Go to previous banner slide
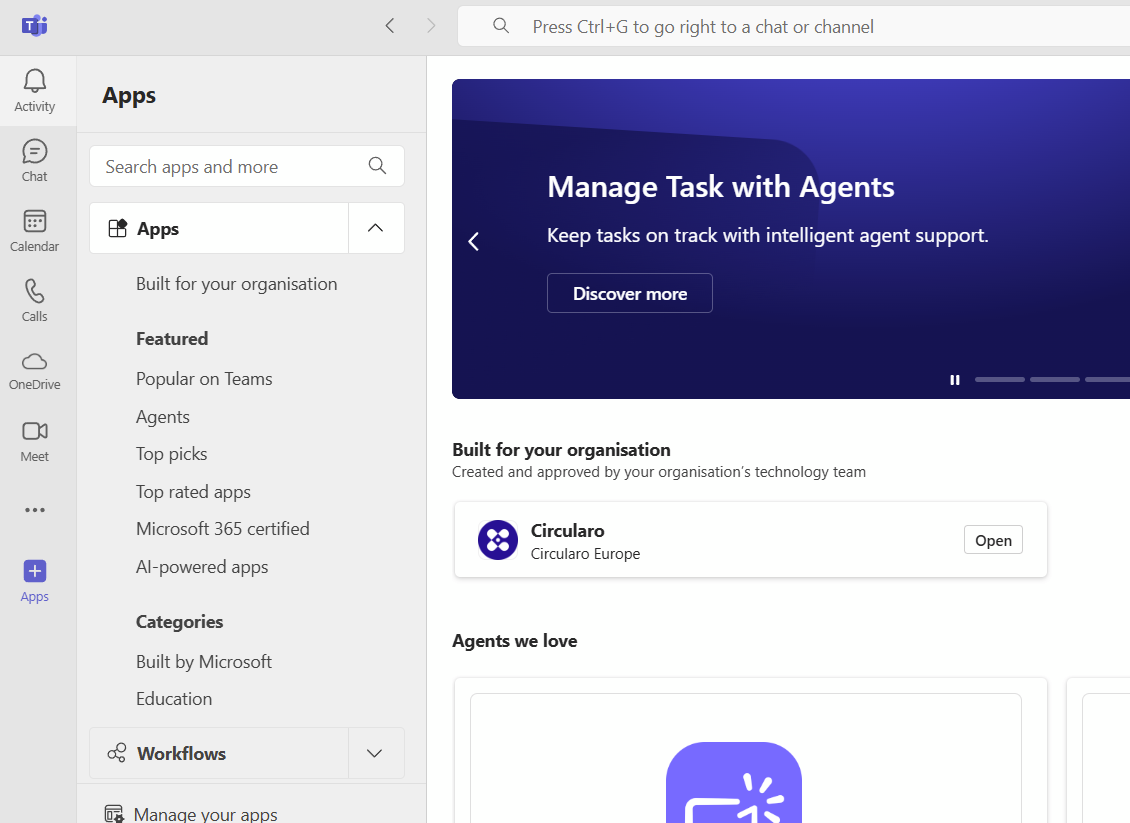The height and width of the screenshot is (823, 1130). 474,241
